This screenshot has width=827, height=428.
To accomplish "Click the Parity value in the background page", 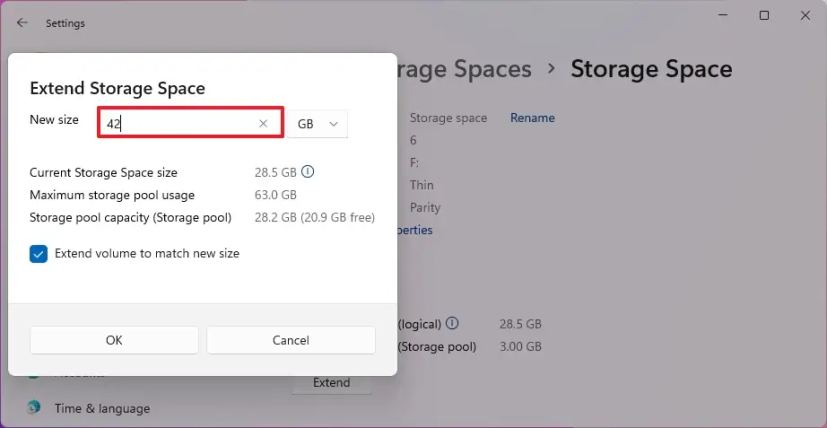I will [x=425, y=207].
